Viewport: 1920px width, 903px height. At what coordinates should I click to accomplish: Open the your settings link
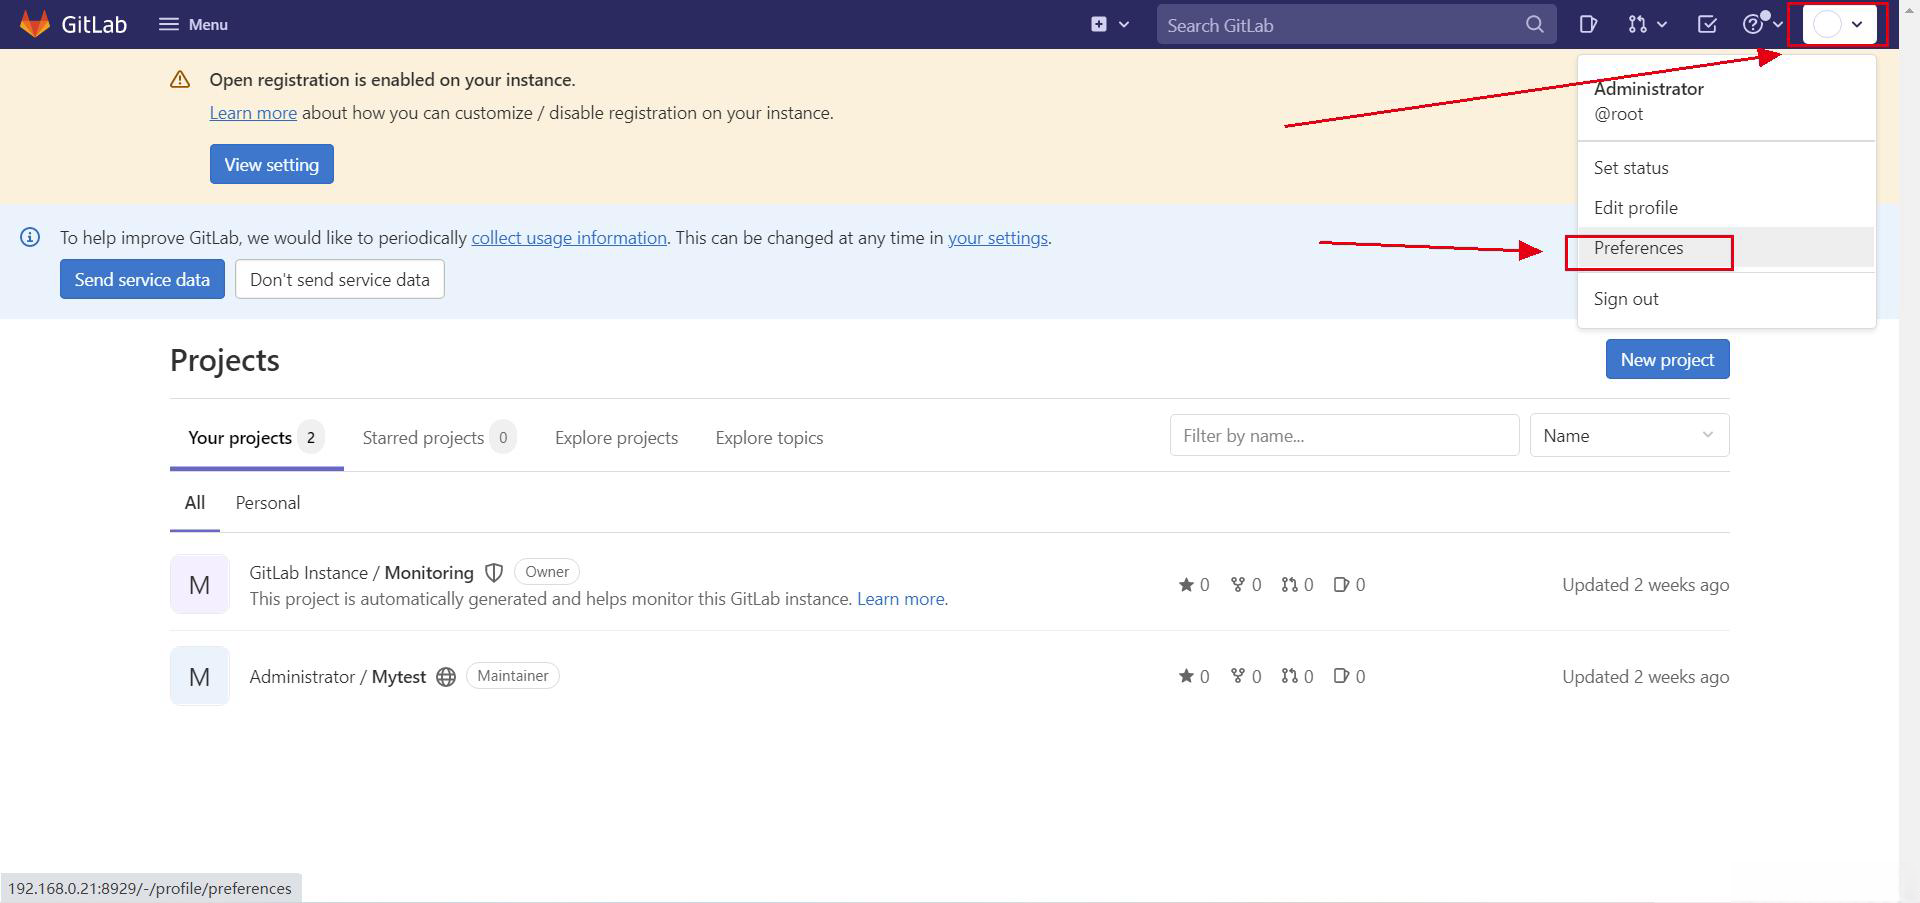pos(998,238)
